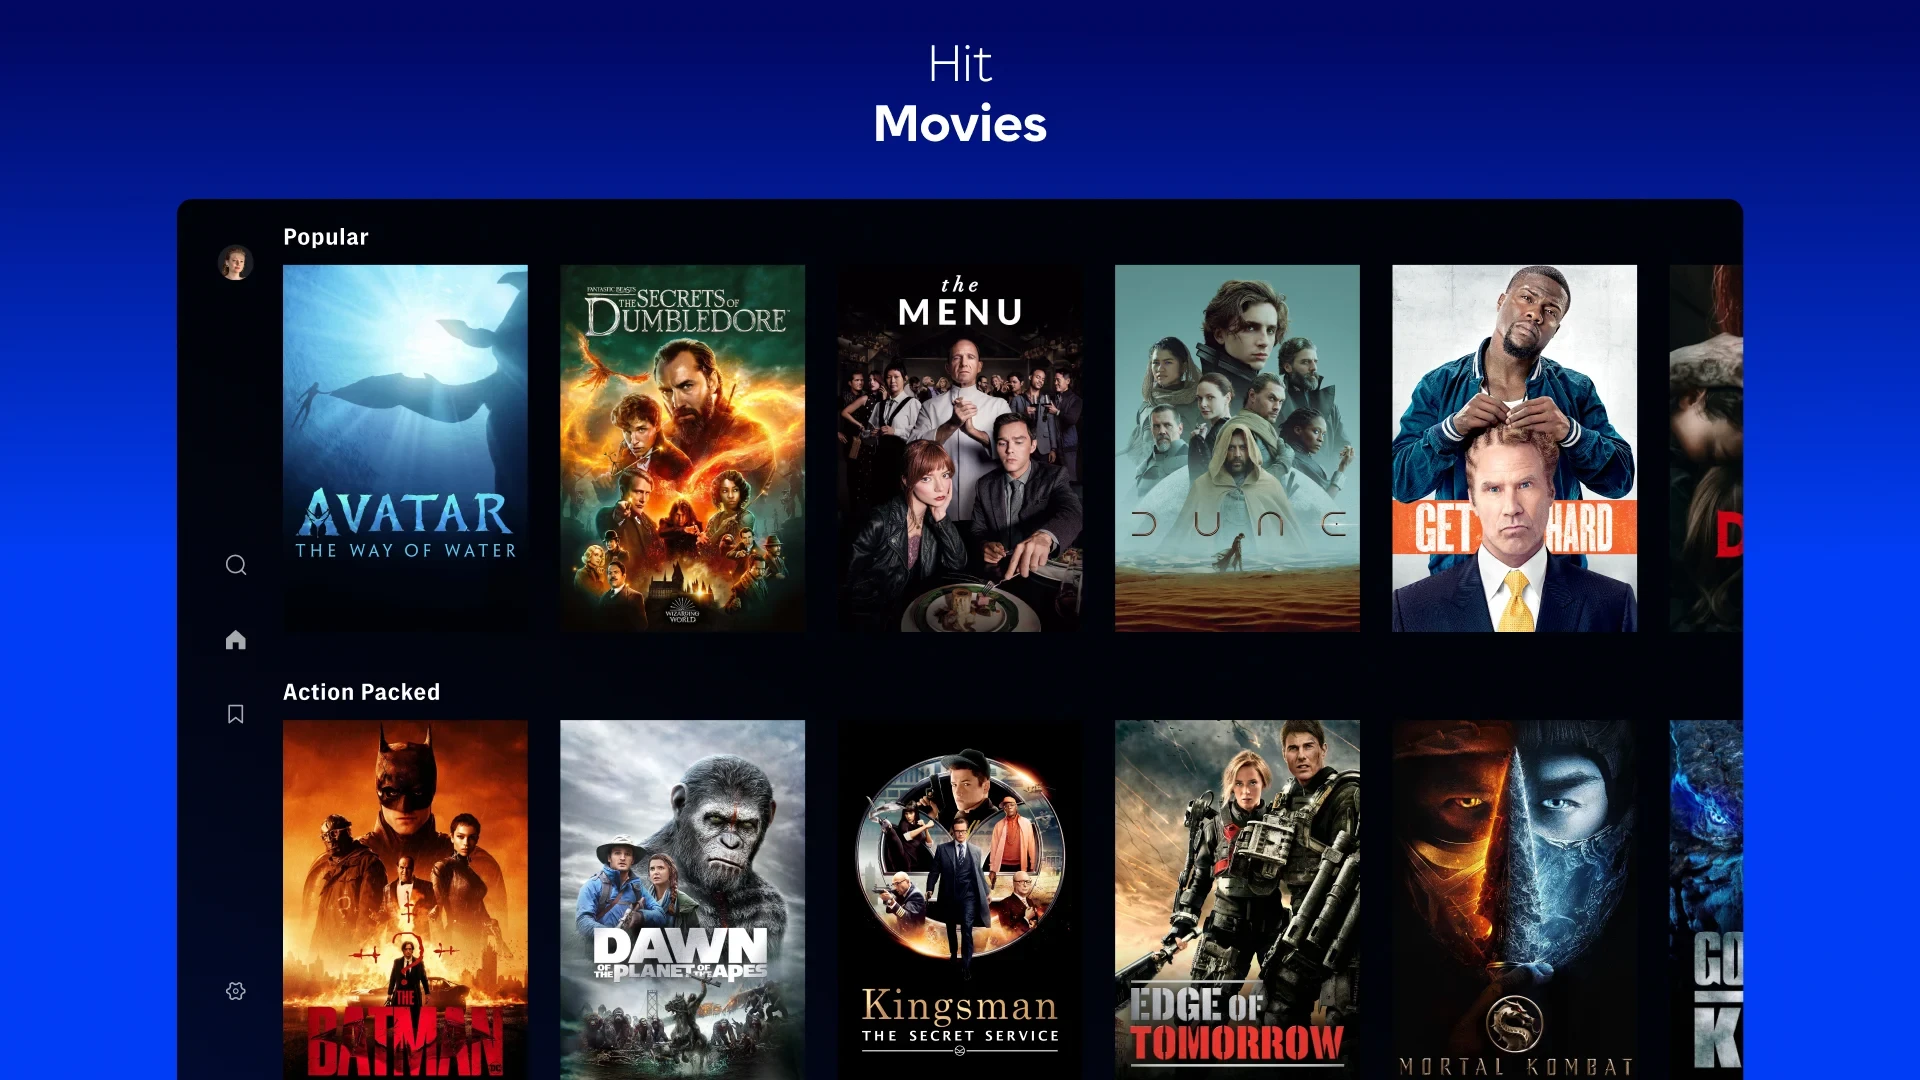Open Avatar: The Way of Water movie
1920x1080 pixels.
coord(405,448)
